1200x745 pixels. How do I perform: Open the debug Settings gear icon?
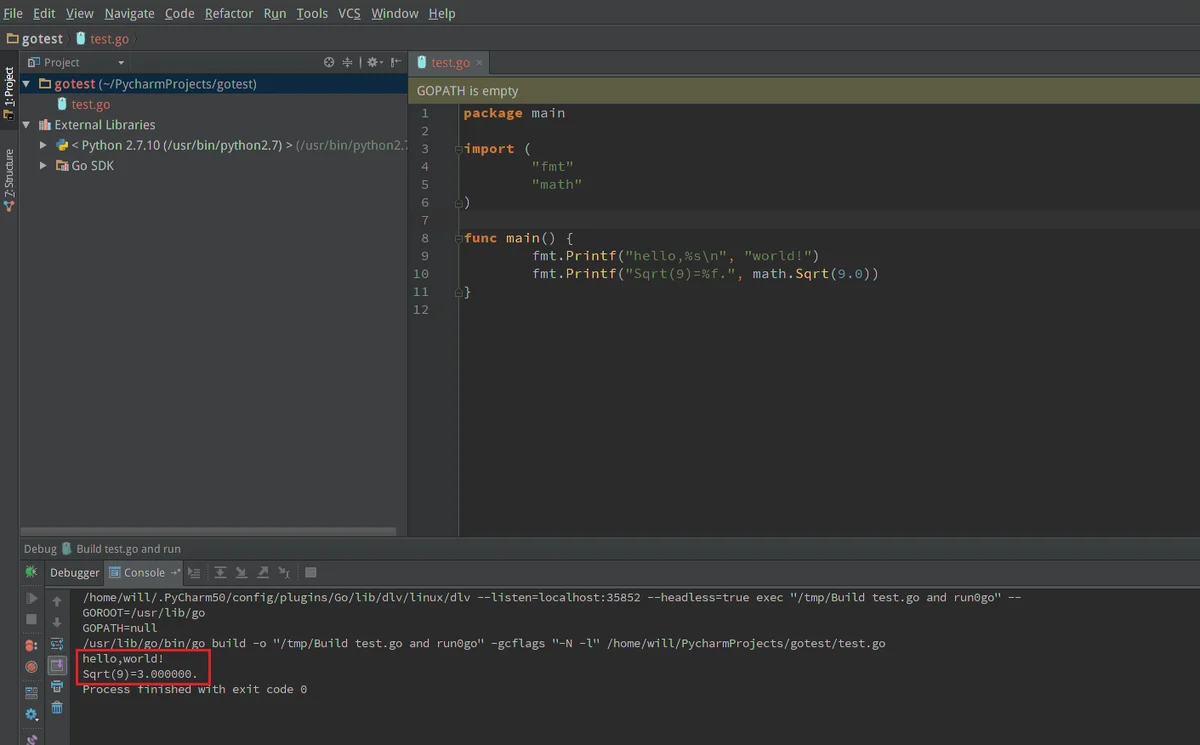31,715
